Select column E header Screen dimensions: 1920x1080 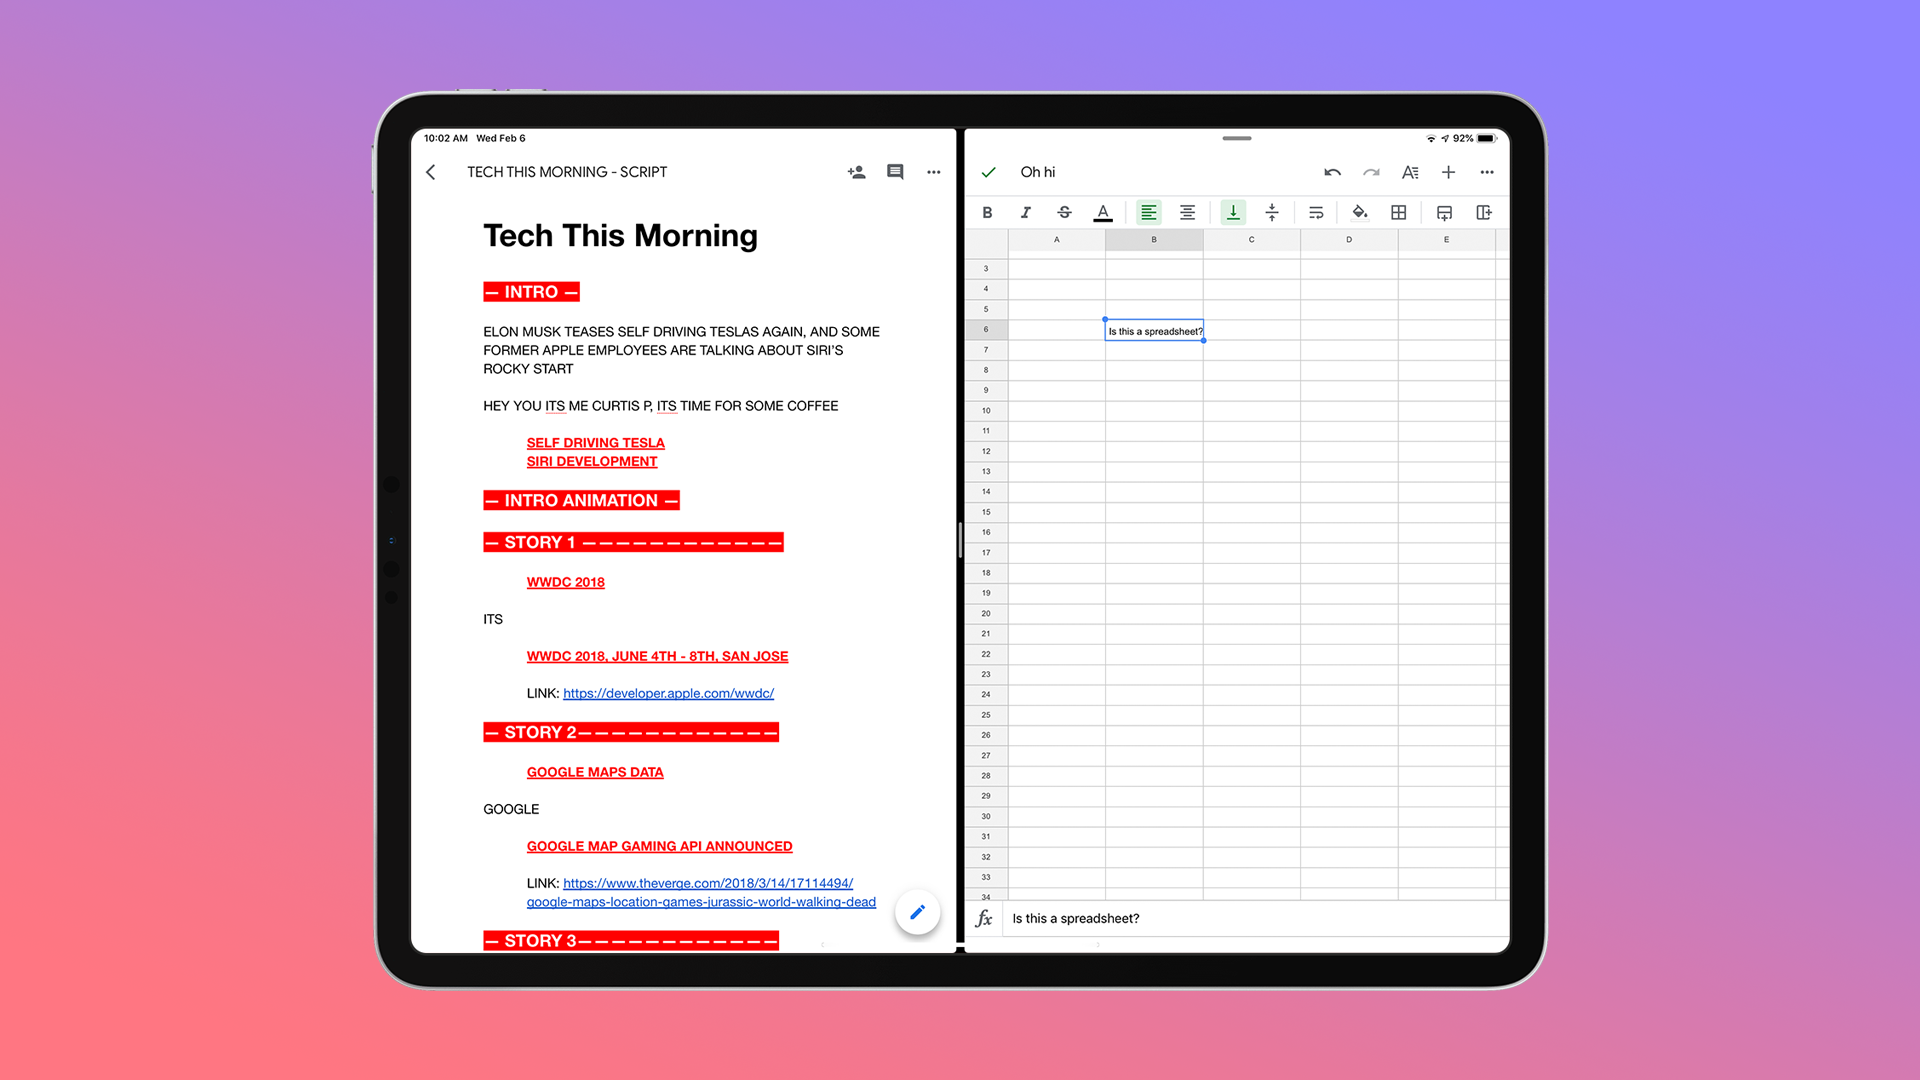[1446, 240]
